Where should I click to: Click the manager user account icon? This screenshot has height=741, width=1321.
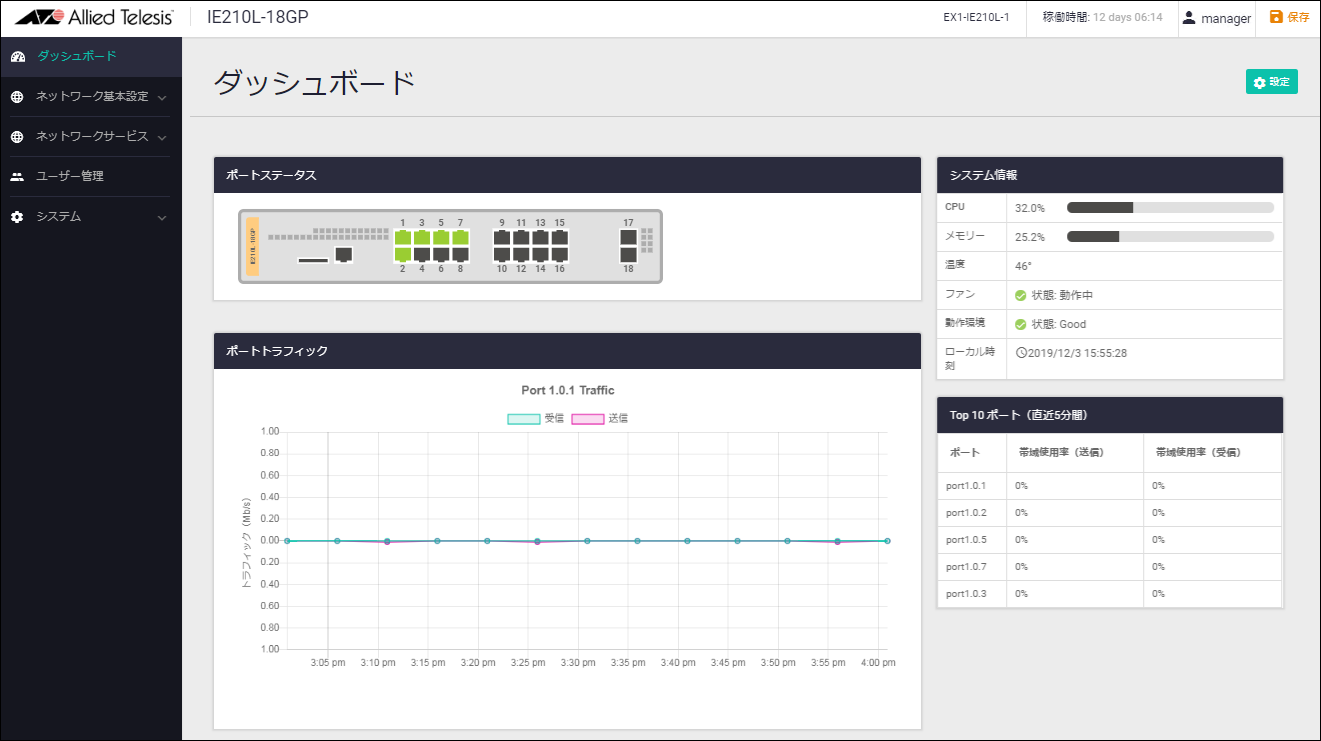pos(1189,18)
